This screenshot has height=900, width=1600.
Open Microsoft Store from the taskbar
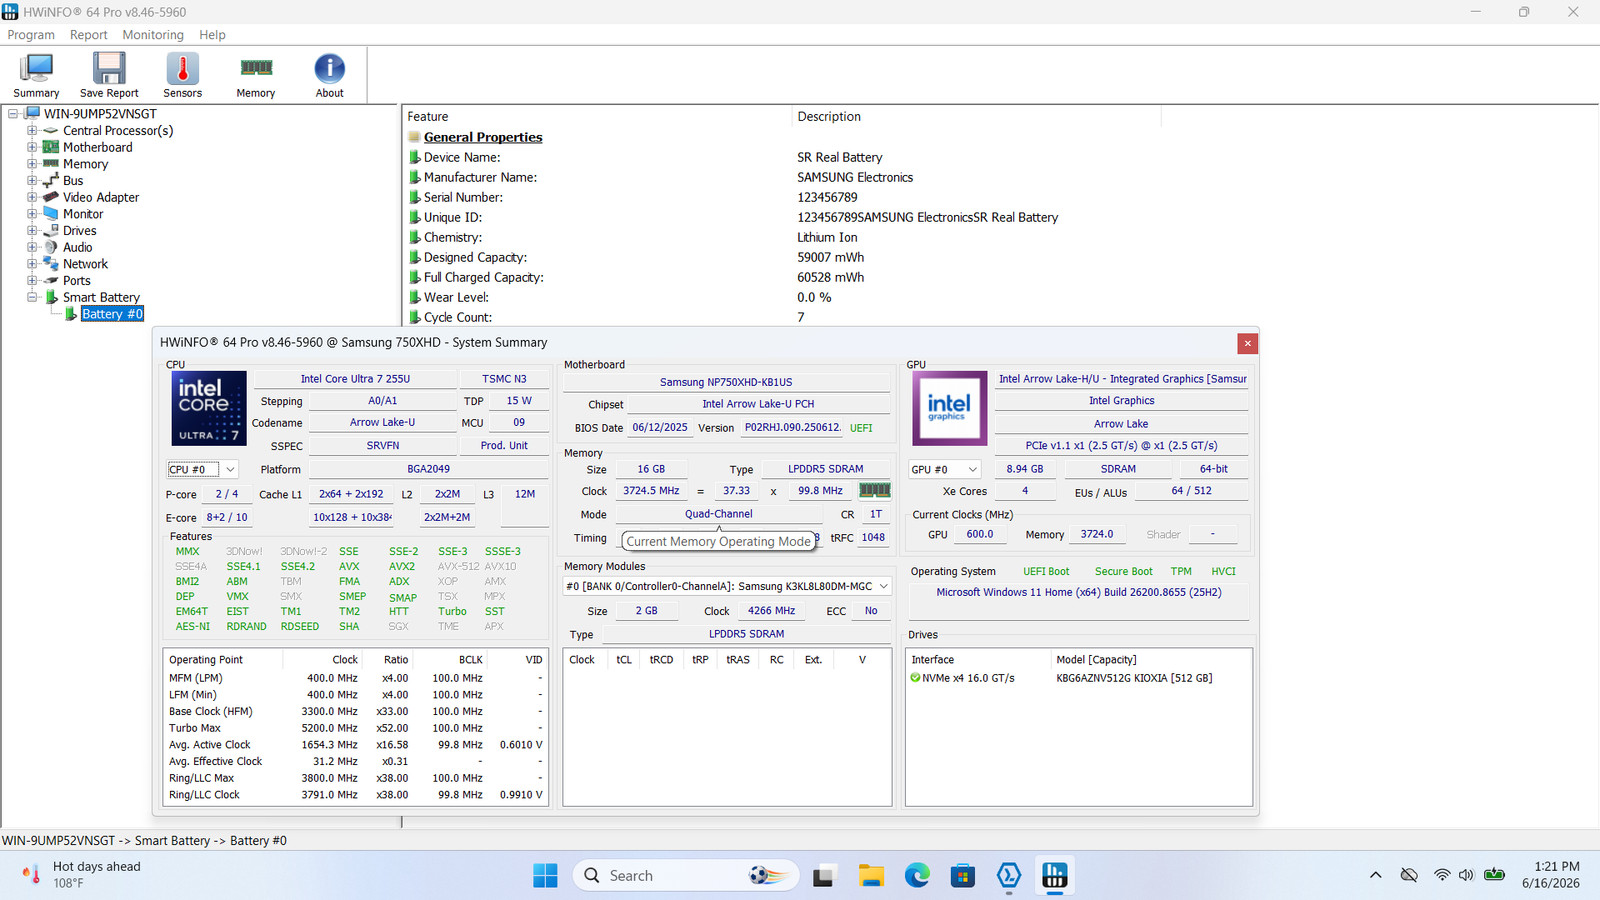[x=962, y=876]
